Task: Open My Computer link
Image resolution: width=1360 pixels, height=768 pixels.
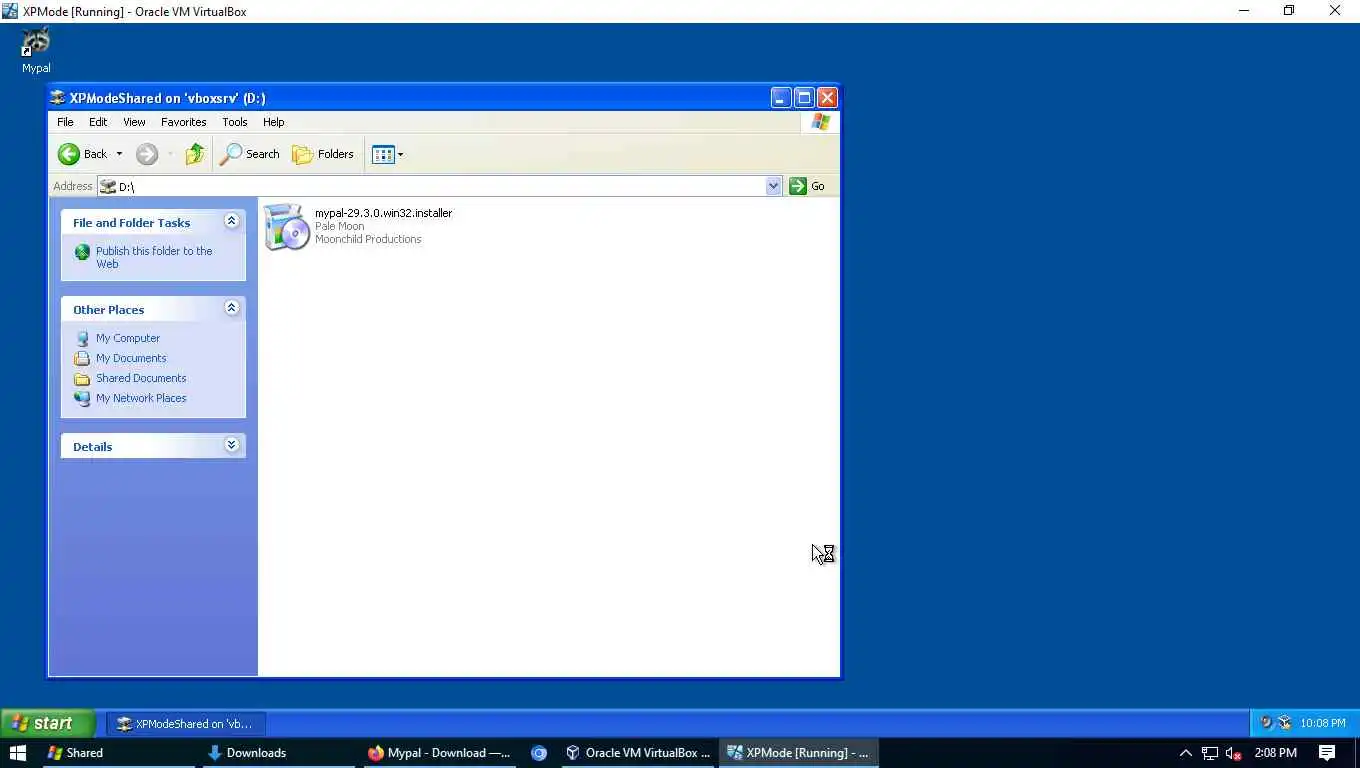Action: pos(128,338)
